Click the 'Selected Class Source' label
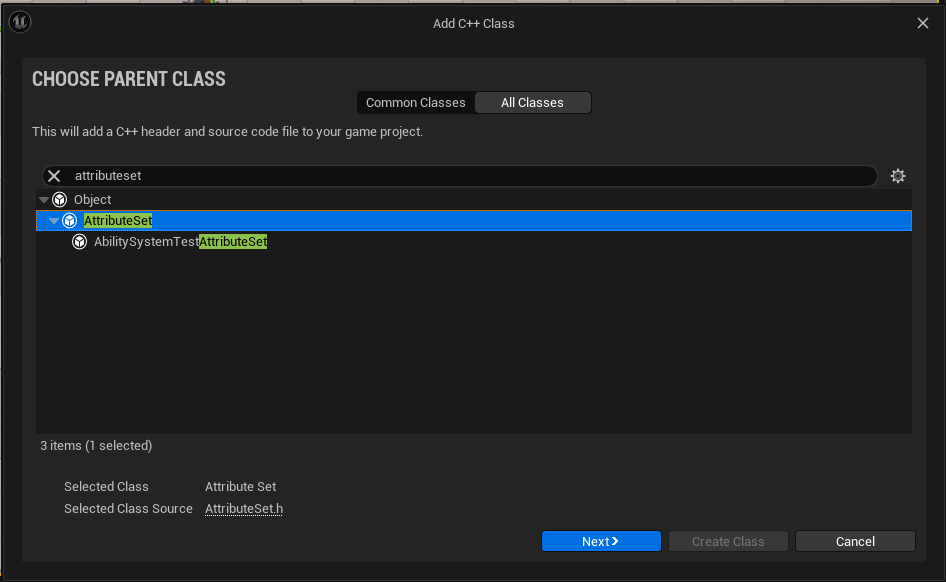This screenshot has height=582, width=946. pyautogui.click(x=129, y=508)
